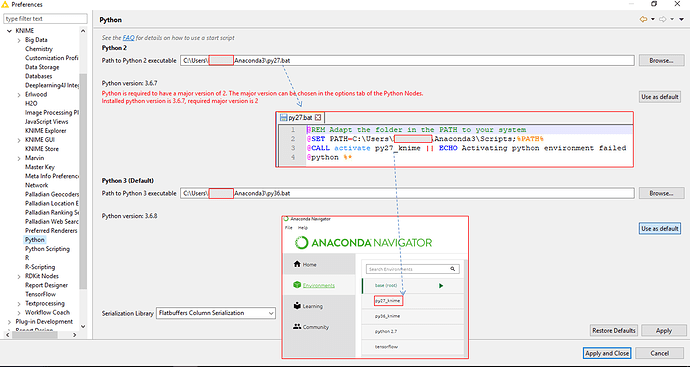Viewport: 690px width, 367px height.
Task: Select R-Scripting preference page
Action: pyautogui.click(x=40, y=267)
